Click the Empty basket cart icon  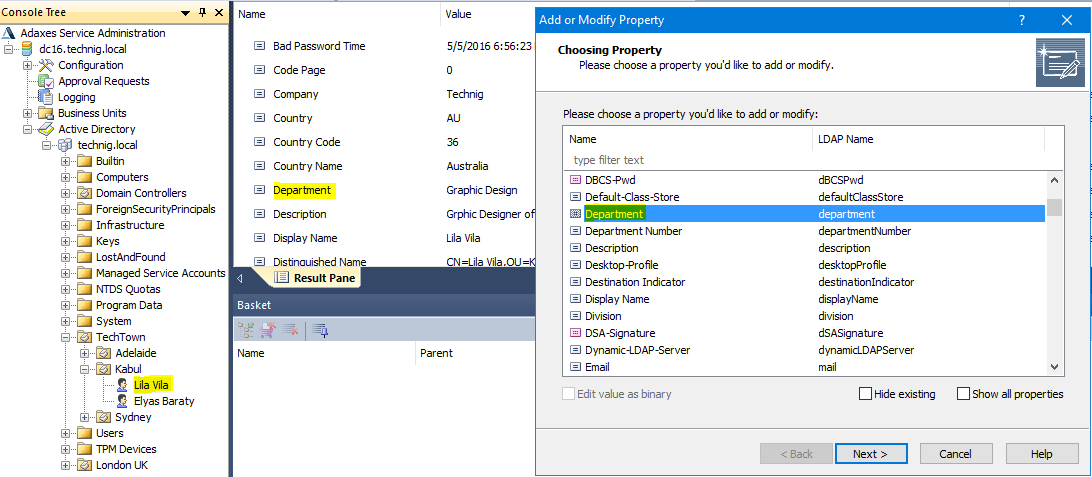tap(267, 330)
